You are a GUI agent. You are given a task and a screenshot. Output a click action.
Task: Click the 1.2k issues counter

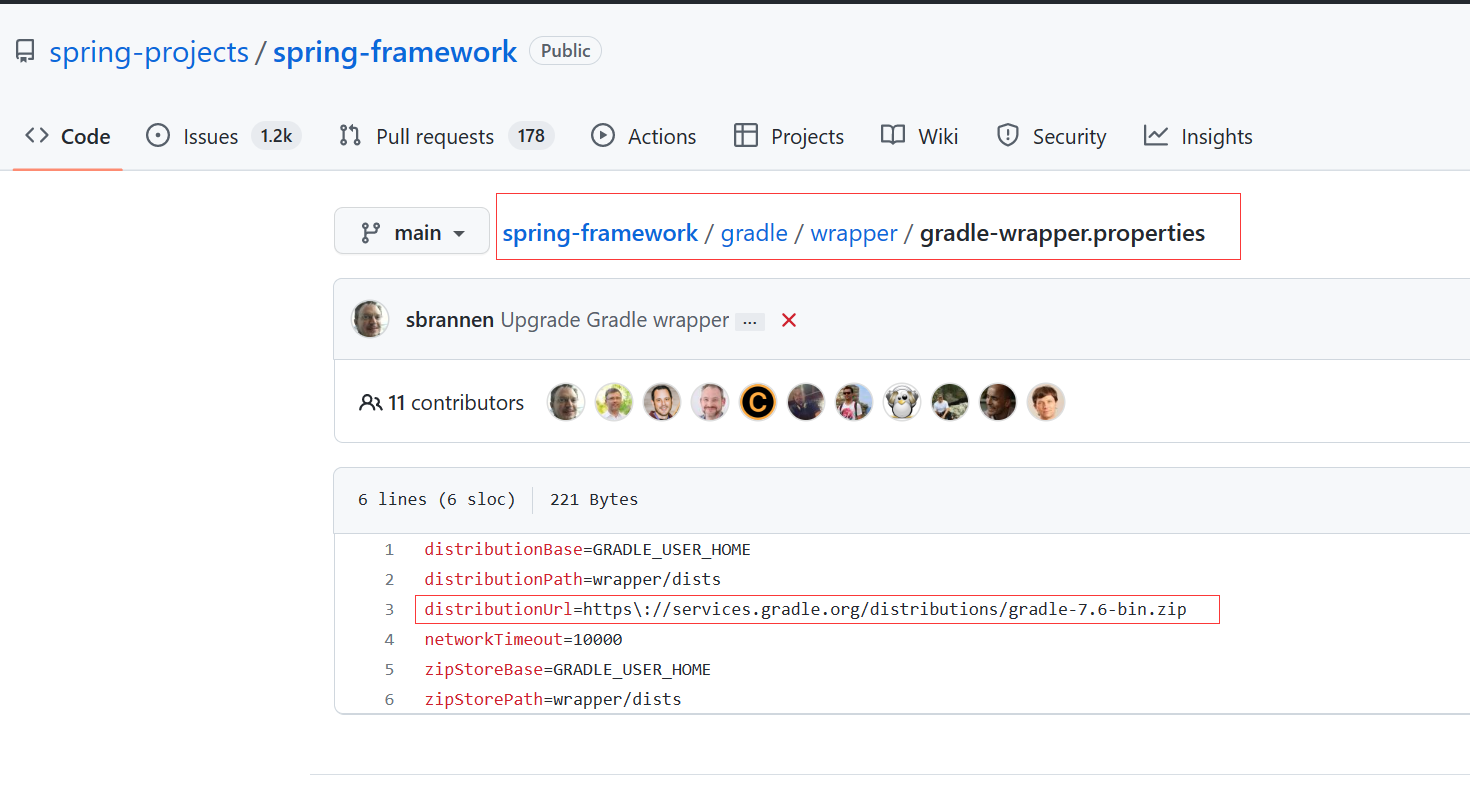point(276,136)
